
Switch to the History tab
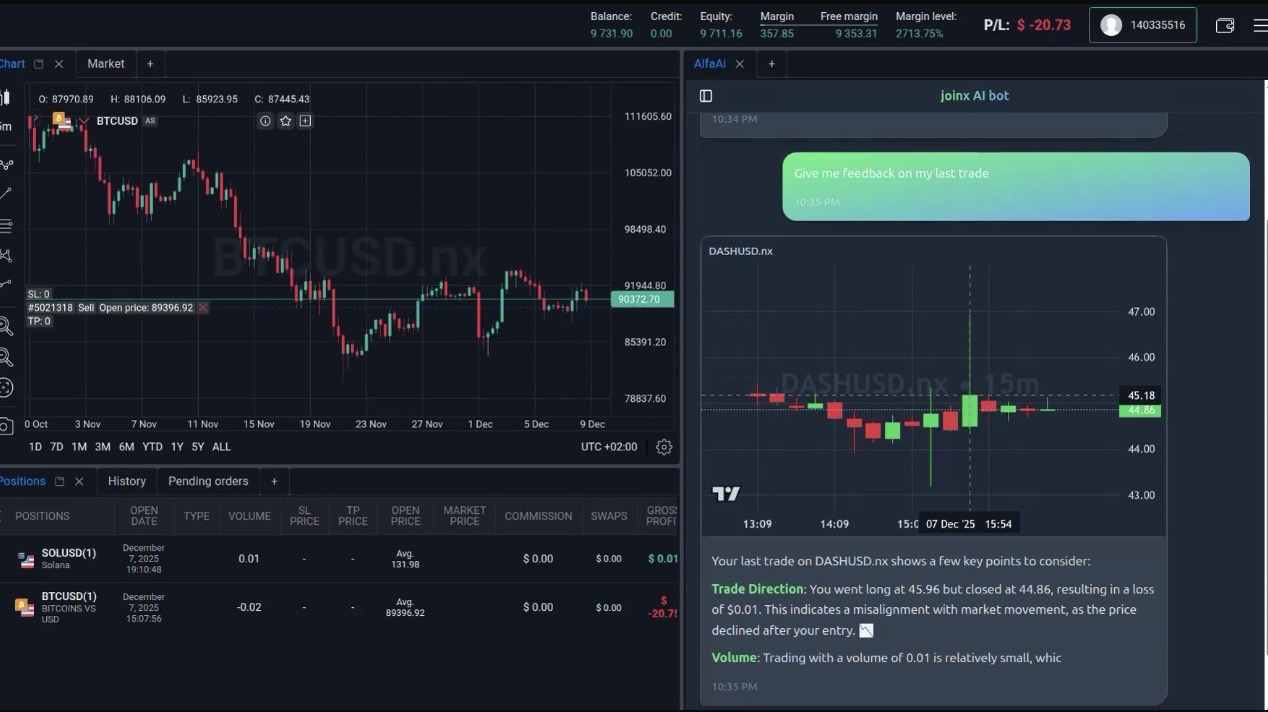[126, 481]
